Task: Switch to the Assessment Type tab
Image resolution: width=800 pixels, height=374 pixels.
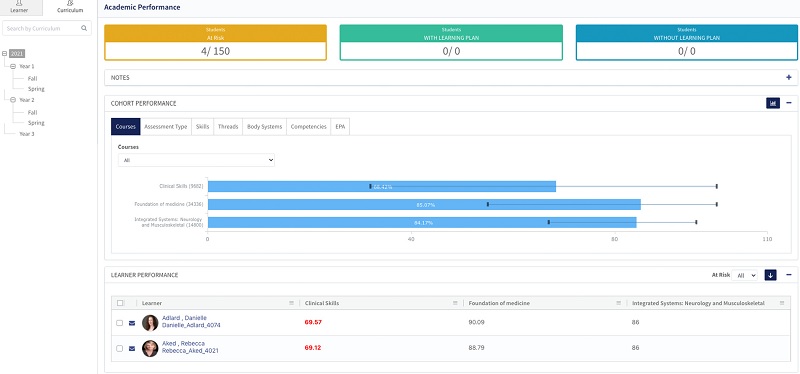Action: [x=165, y=127]
